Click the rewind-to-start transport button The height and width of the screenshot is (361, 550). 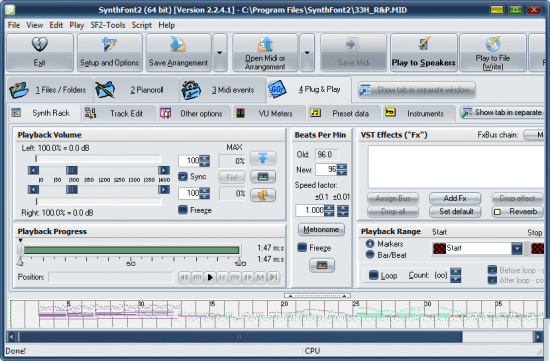tap(184, 278)
